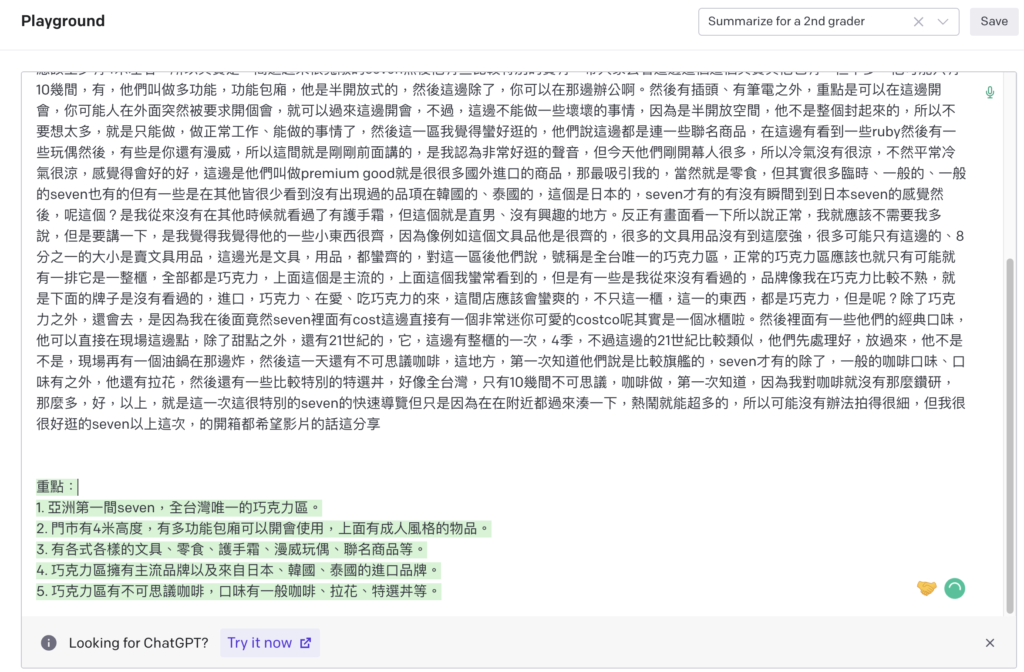
Task: Click summary line 2 about 門市有4米高度
Action: coord(260,529)
